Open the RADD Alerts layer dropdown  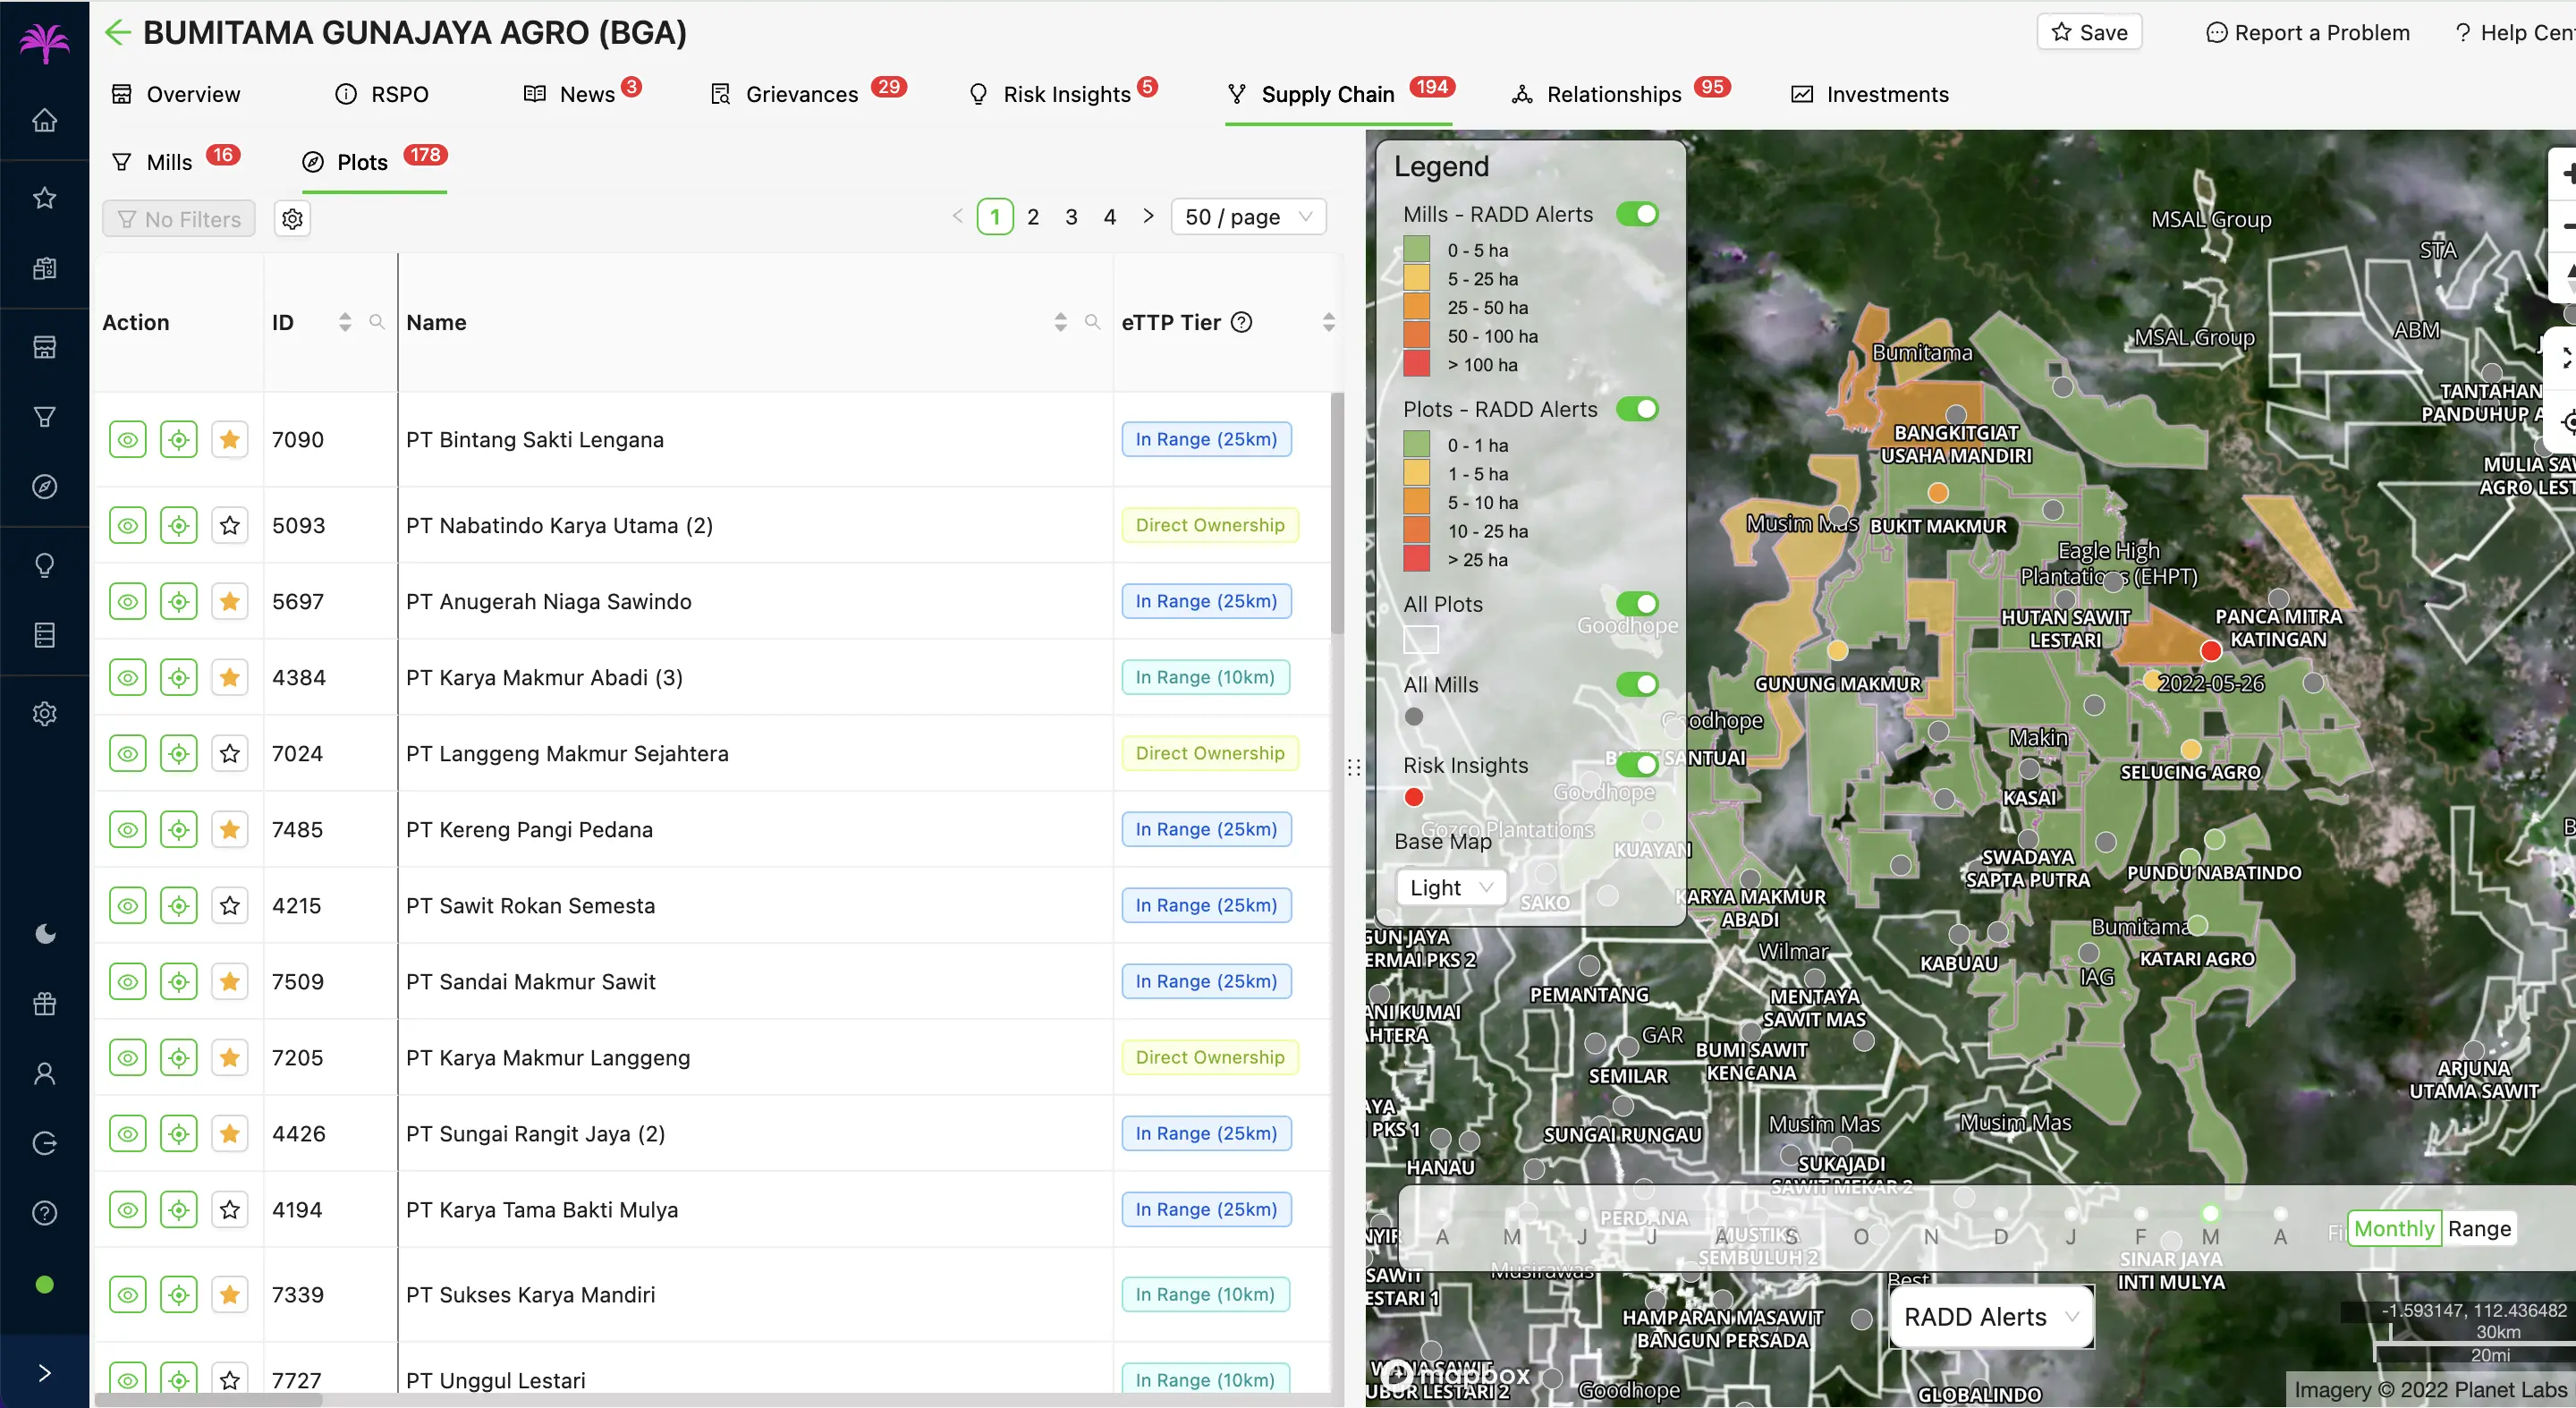(x=1990, y=1317)
